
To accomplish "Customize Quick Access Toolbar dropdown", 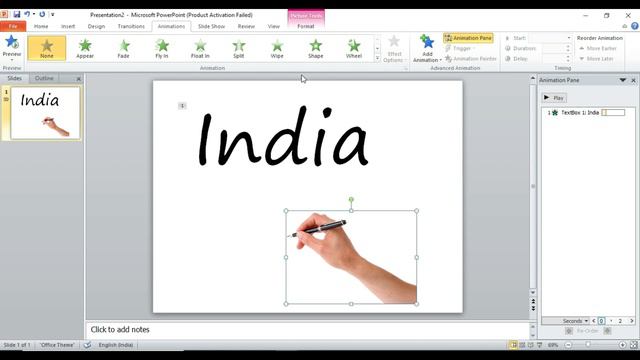I will pyautogui.click(x=53, y=14).
